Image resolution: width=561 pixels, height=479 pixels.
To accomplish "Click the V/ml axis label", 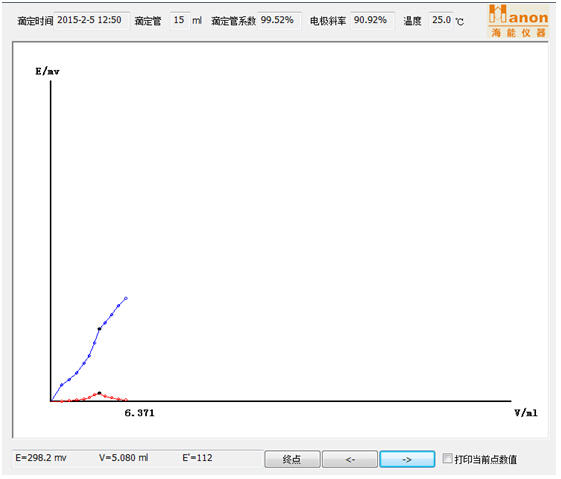I will pyautogui.click(x=526, y=413).
